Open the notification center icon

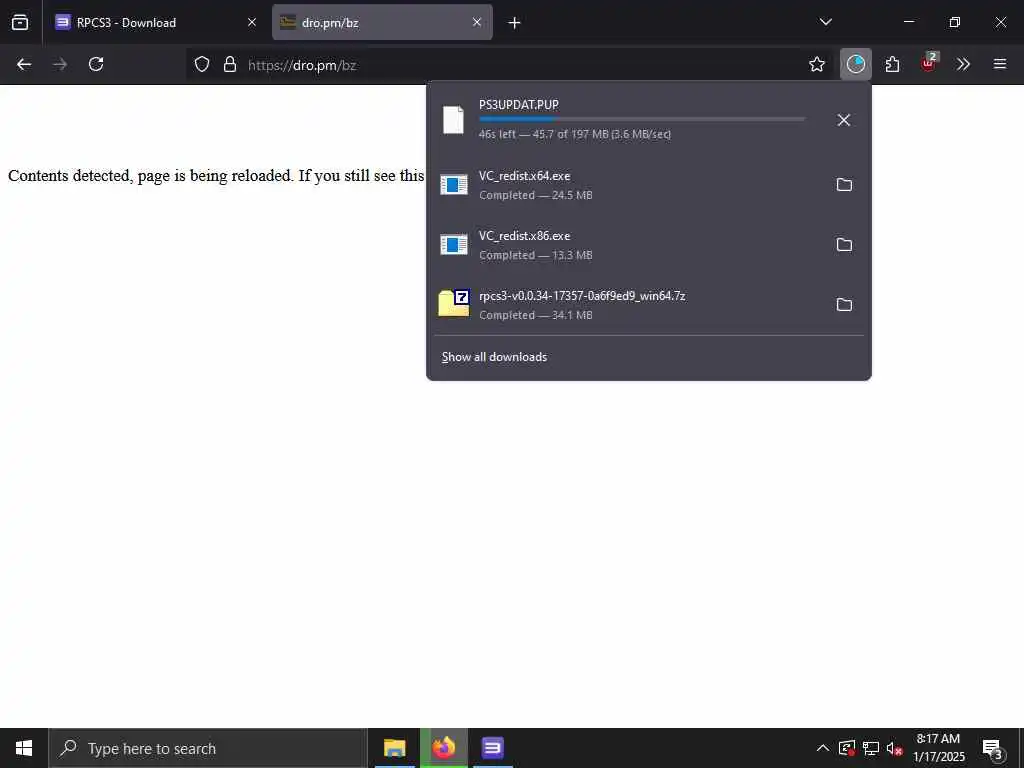click(993, 749)
